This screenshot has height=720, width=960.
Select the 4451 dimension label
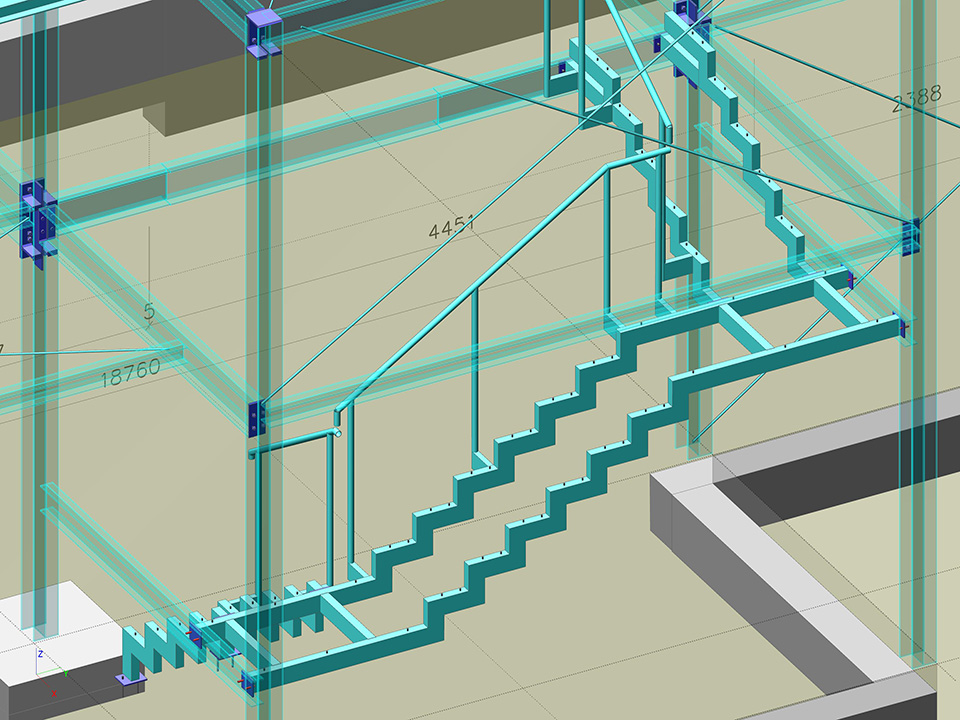[x=451, y=228]
